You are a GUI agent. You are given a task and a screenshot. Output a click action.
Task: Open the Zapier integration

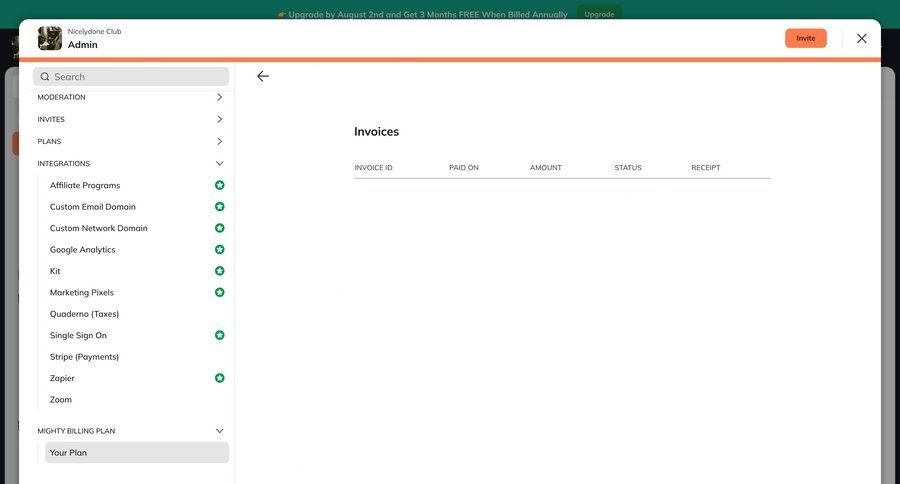point(62,378)
